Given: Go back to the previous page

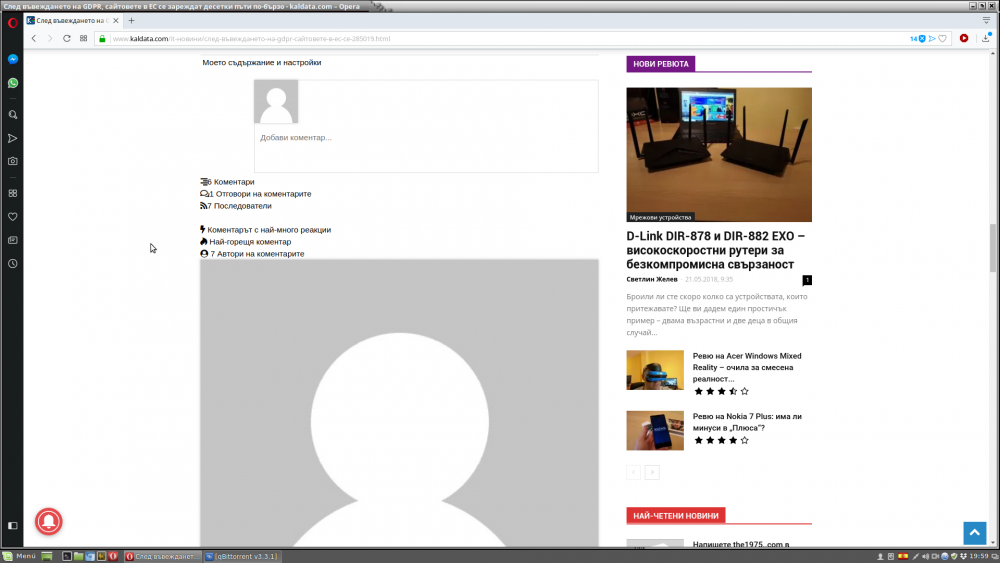Looking at the screenshot, I should (34, 38).
